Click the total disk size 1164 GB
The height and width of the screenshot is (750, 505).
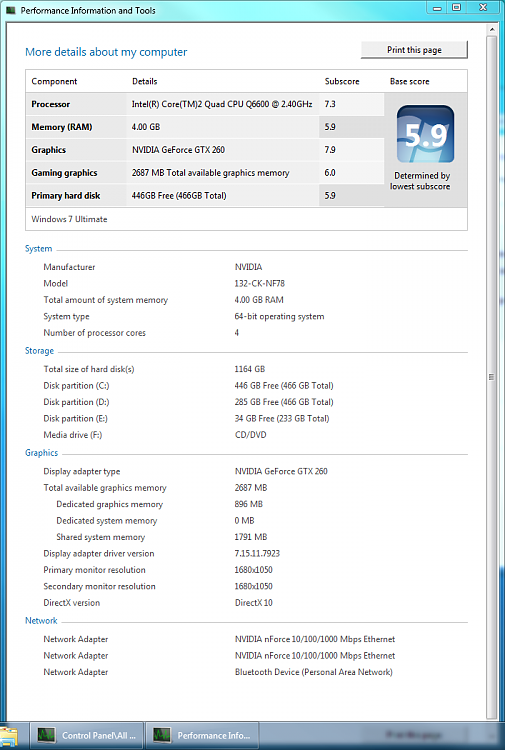[x=250, y=369]
